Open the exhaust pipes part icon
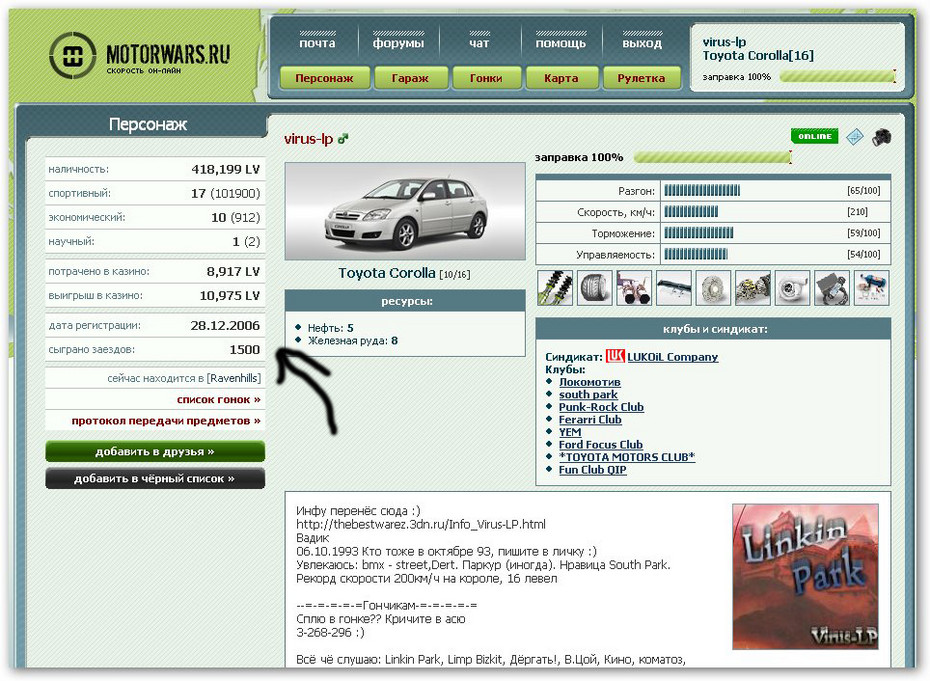Screen dimensions: 930x681 pyautogui.click(x=634, y=288)
